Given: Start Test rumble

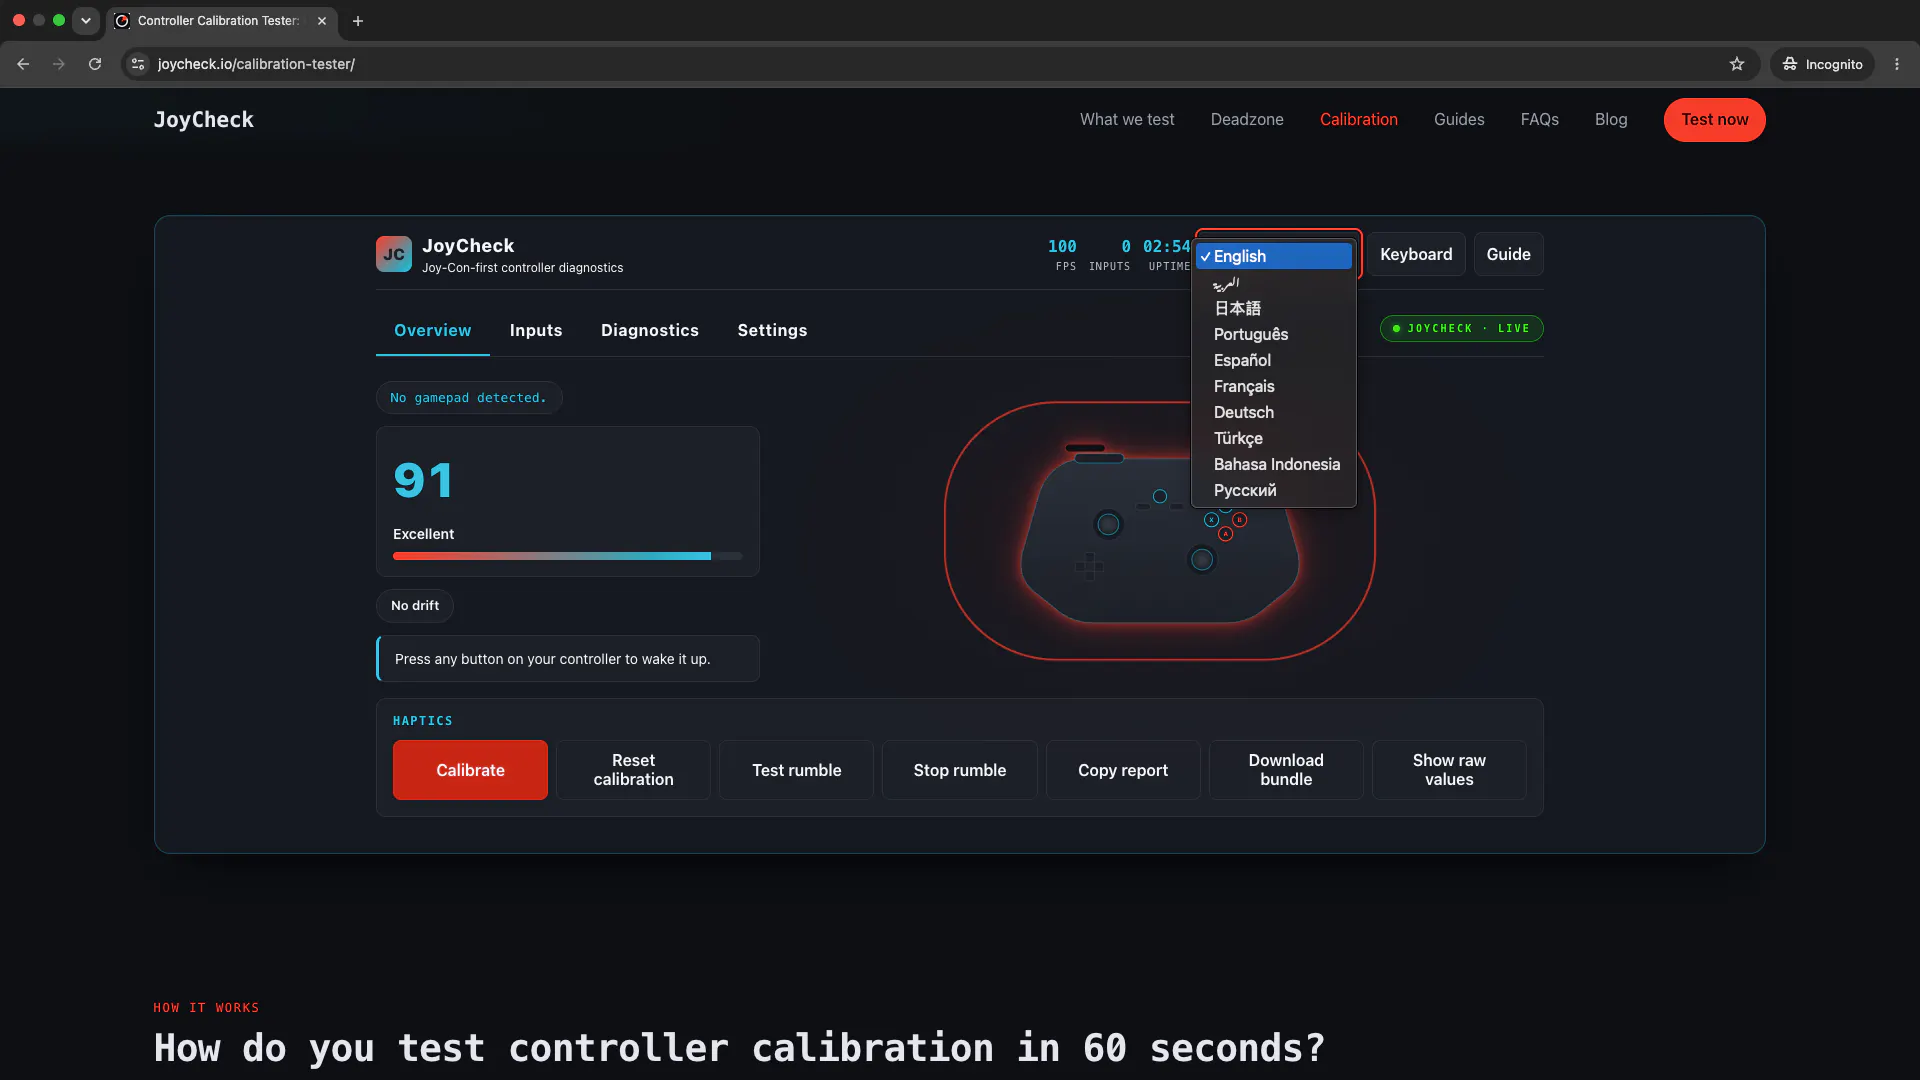Looking at the screenshot, I should [x=796, y=770].
